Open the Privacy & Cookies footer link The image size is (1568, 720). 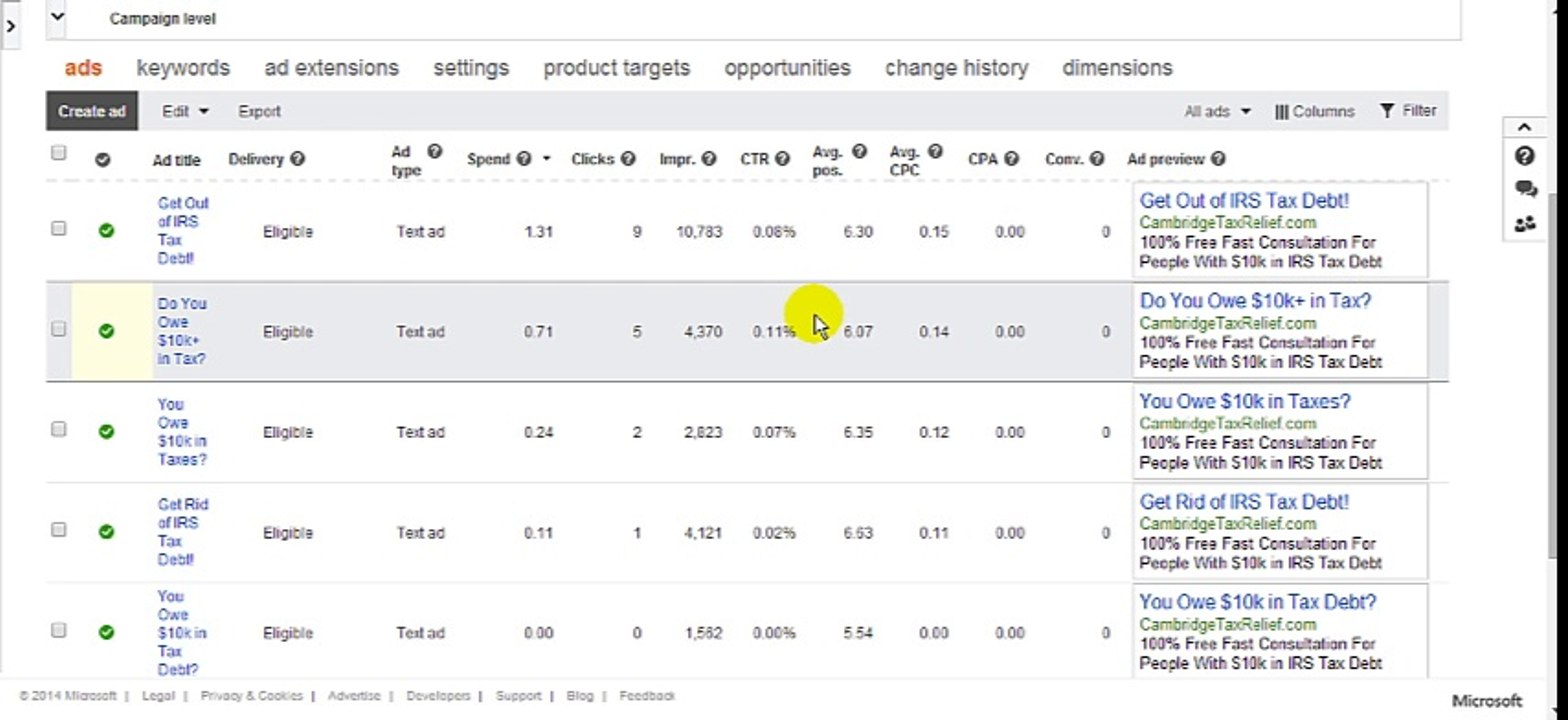click(x=251, y=696)
